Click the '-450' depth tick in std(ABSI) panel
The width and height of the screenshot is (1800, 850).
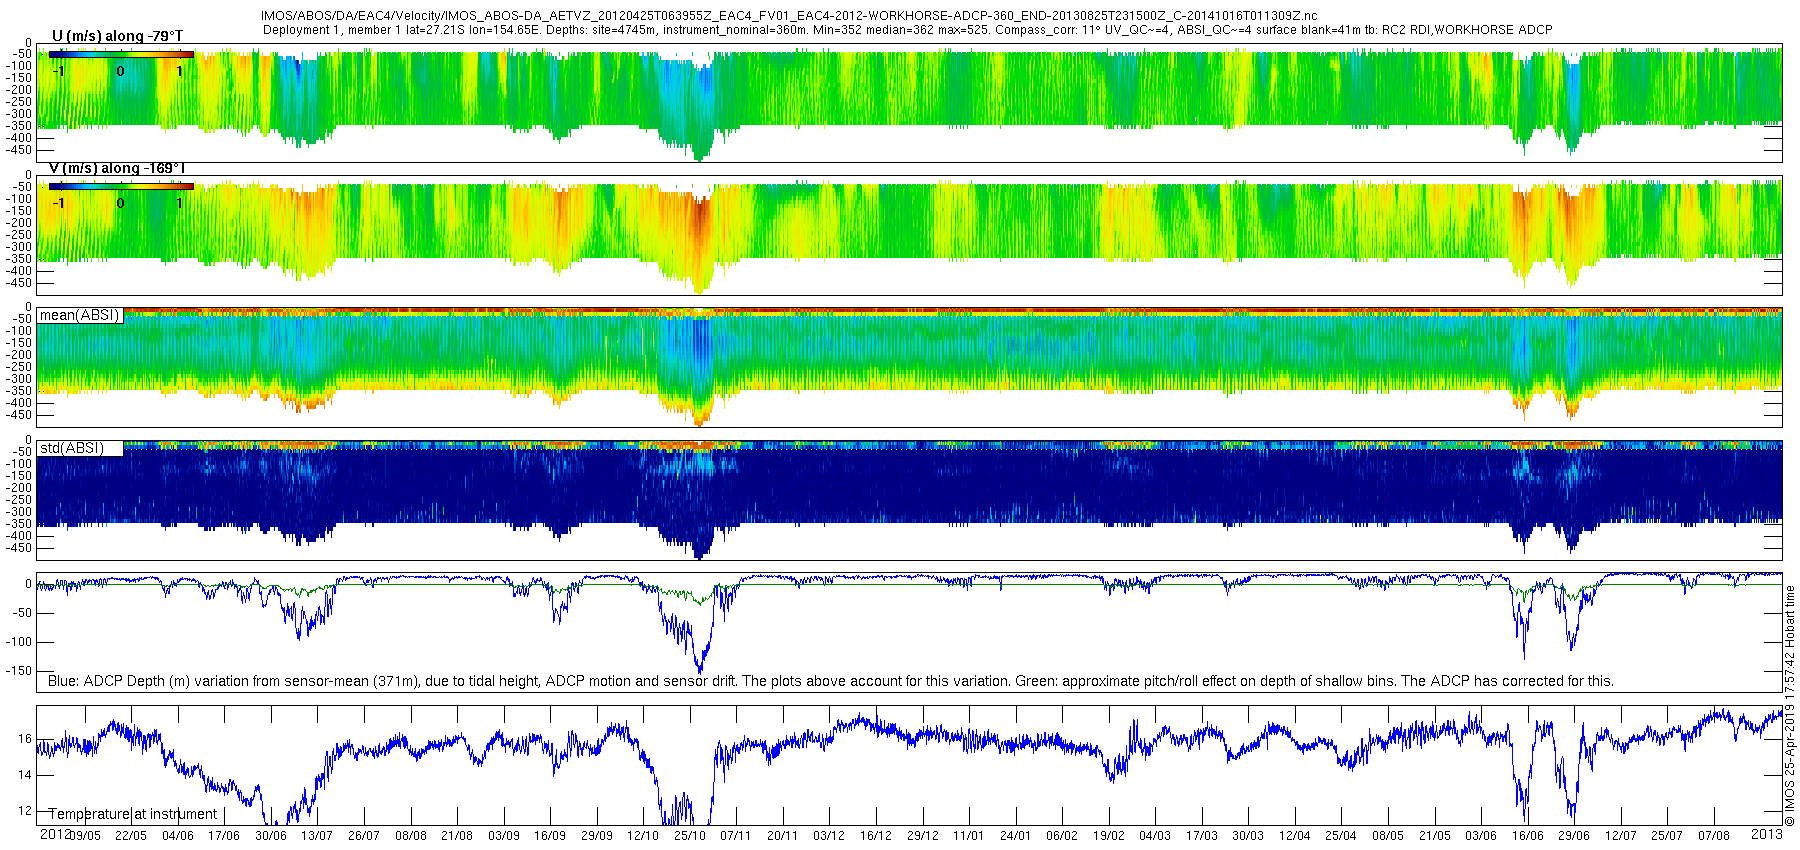[x=20, y=548]
